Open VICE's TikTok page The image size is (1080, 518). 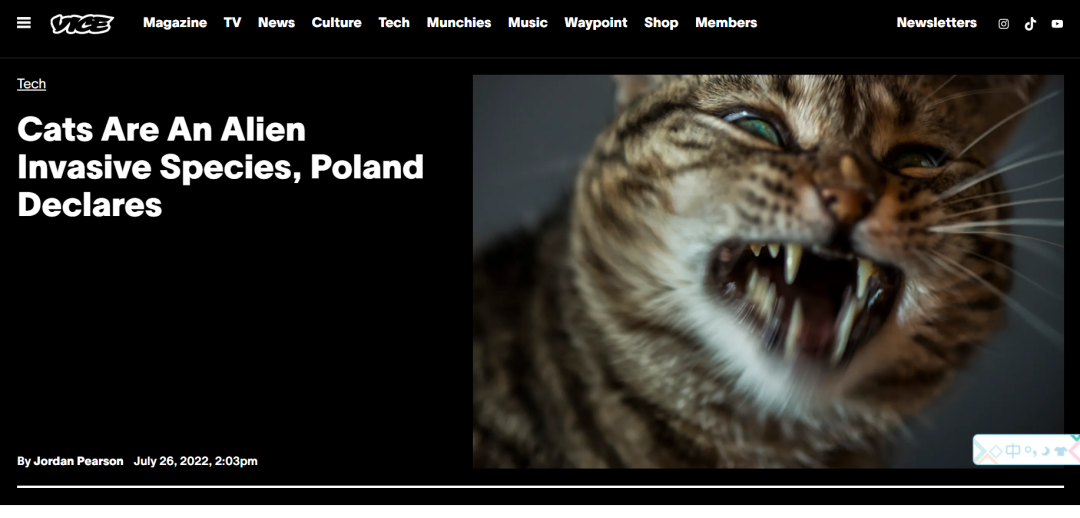coord(1030,24)
